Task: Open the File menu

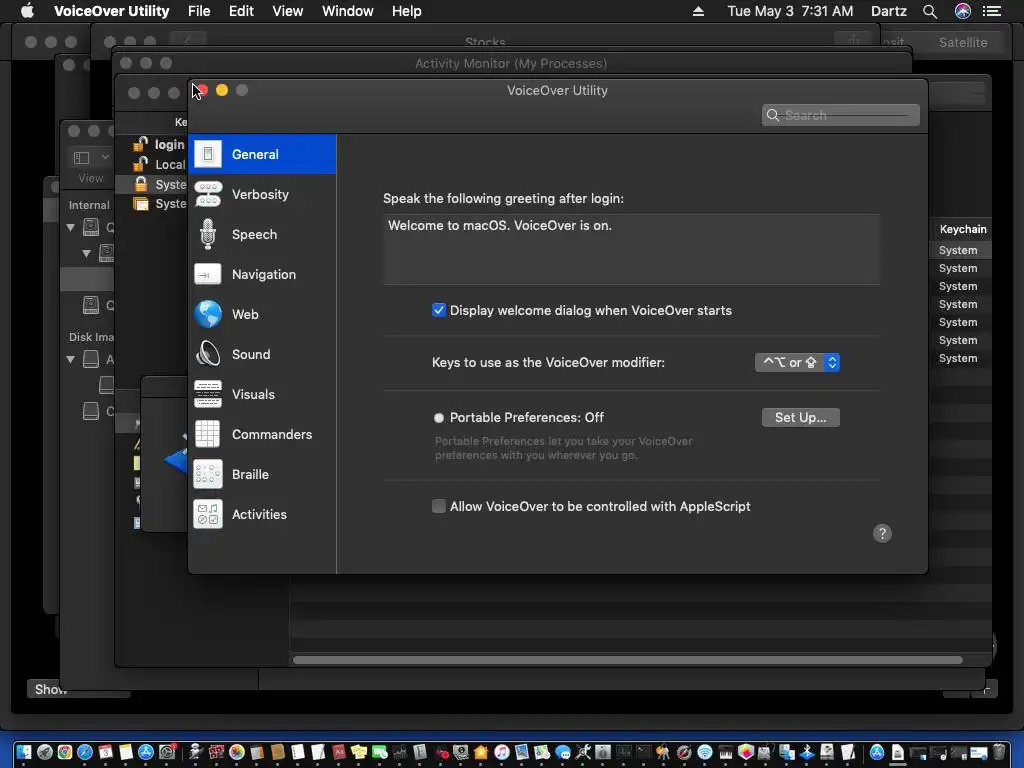Action: coord(199,11)
